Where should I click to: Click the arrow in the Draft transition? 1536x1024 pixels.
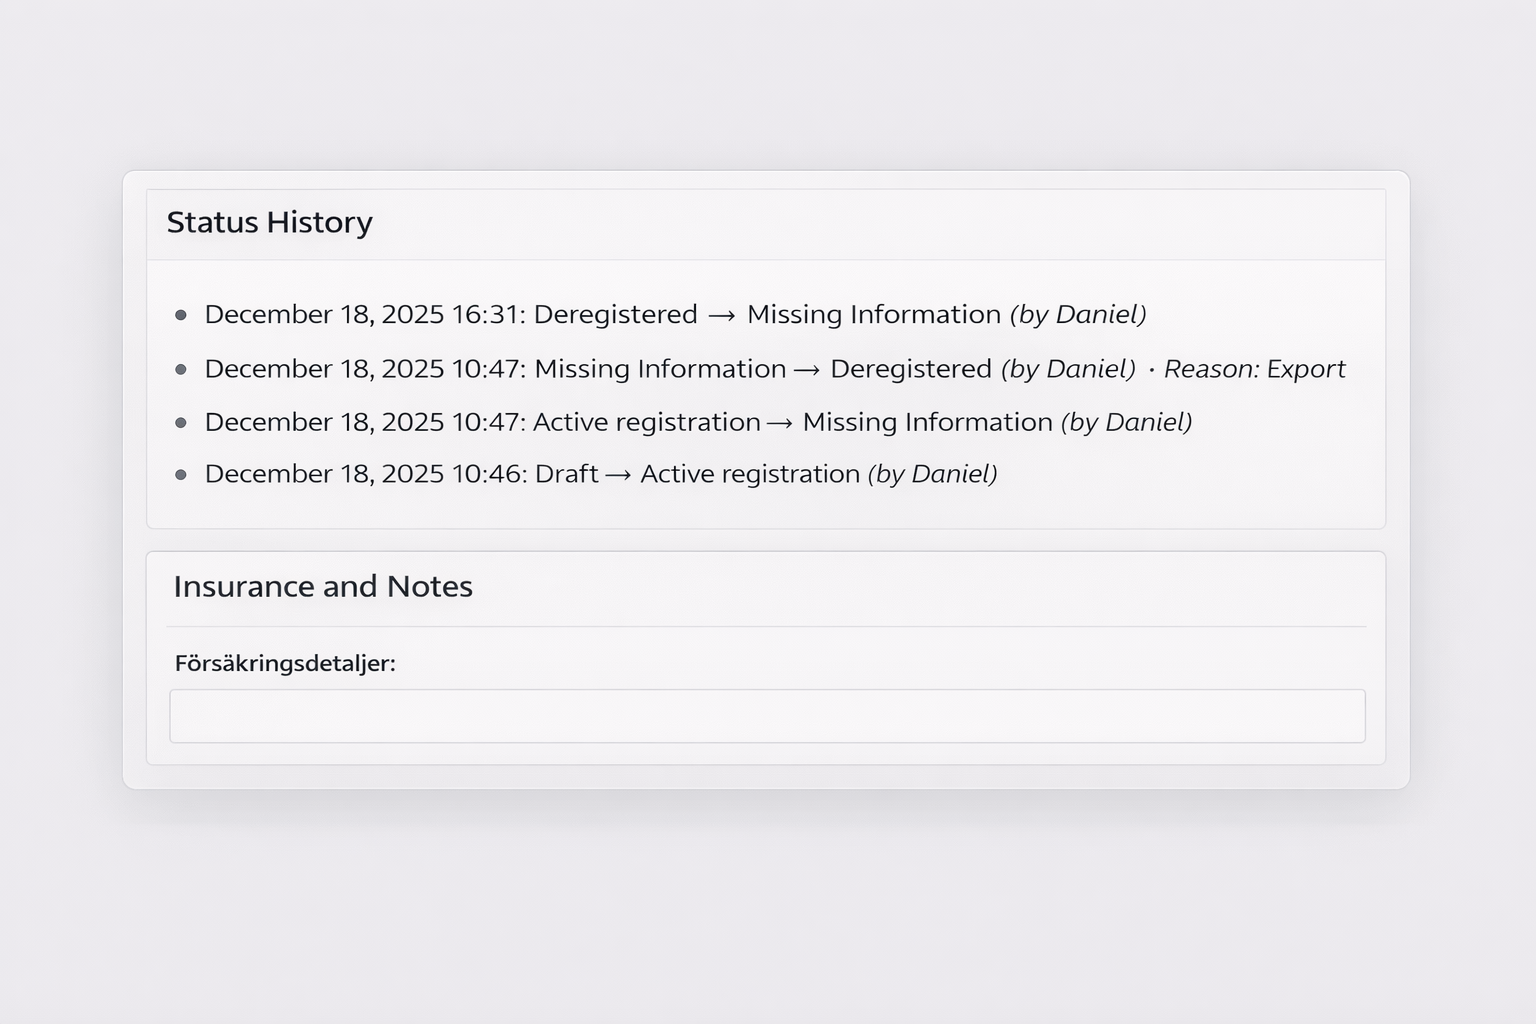618,474
